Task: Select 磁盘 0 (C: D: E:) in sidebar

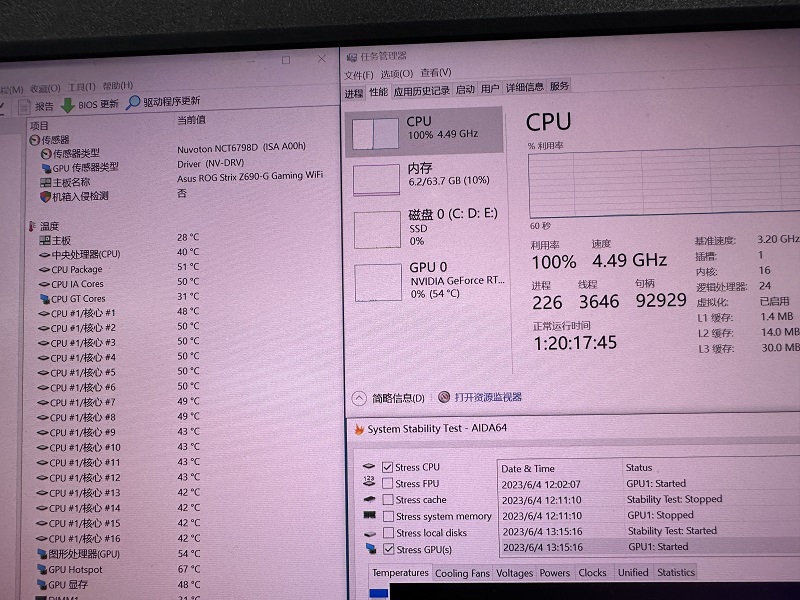Action: (427, 229)
